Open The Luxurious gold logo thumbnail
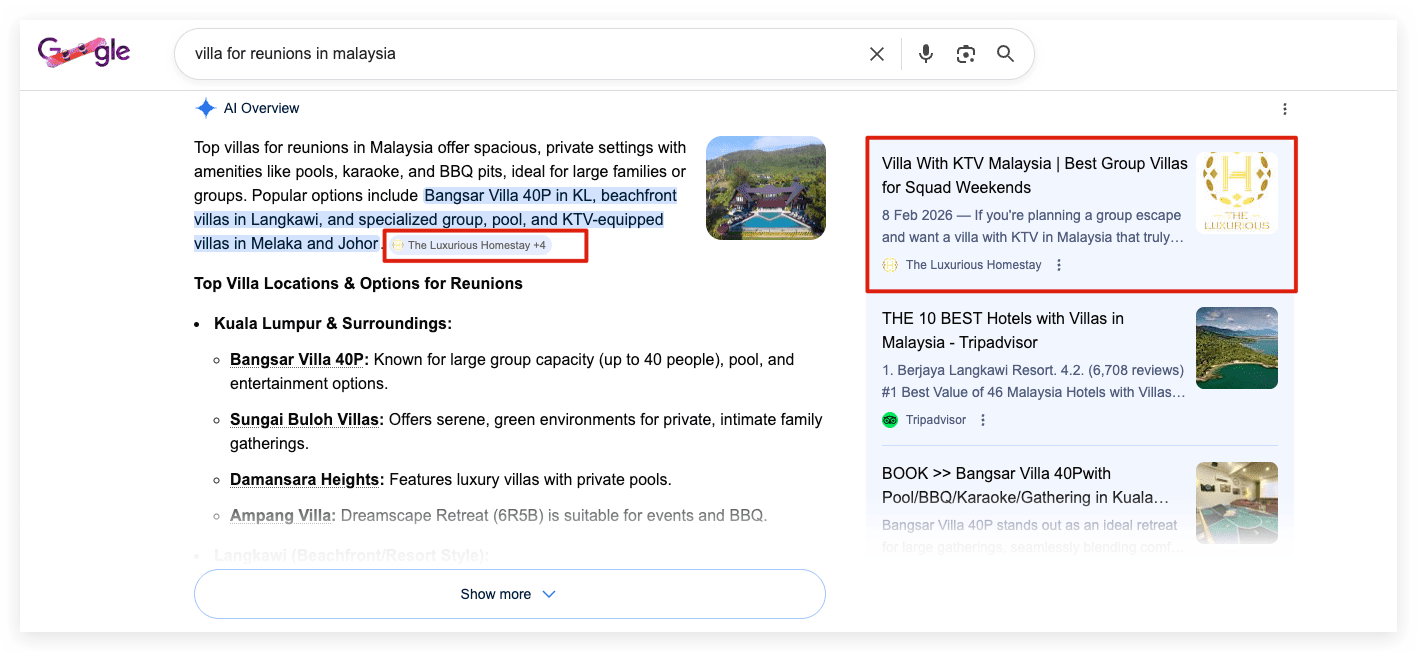1417x652 pixels. pos(1237,193)
